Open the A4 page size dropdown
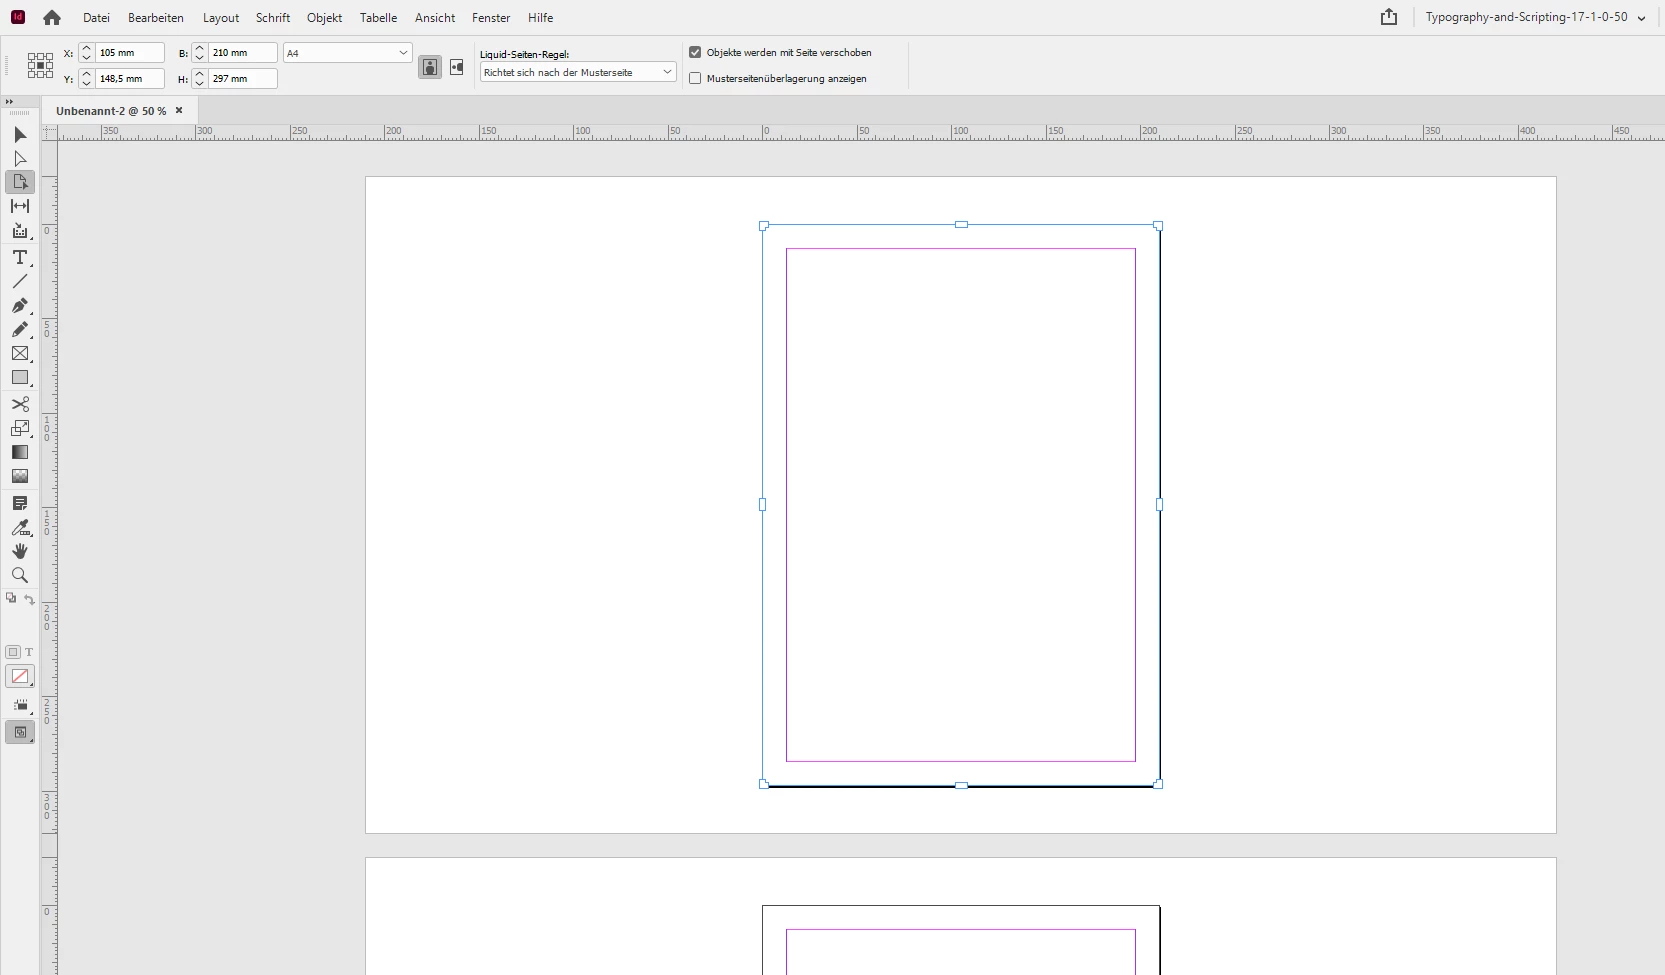 coord(348,53)
